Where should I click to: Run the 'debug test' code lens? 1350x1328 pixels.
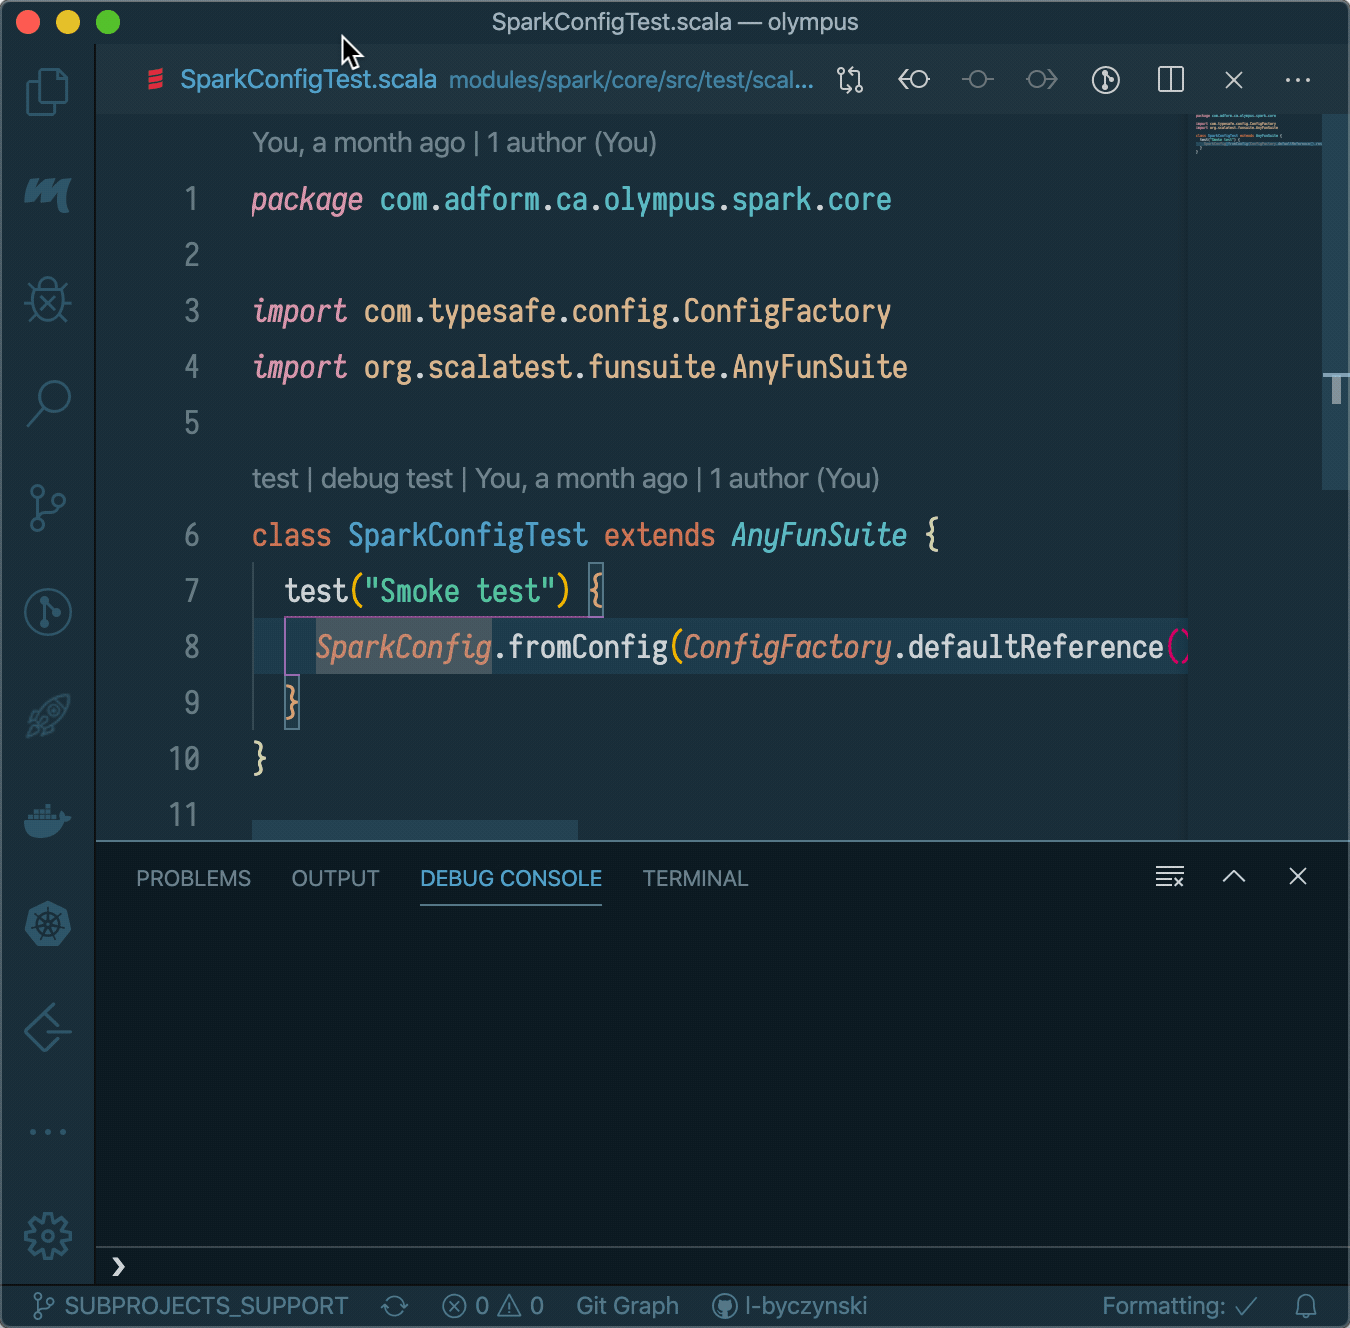(x=387, y=479)
